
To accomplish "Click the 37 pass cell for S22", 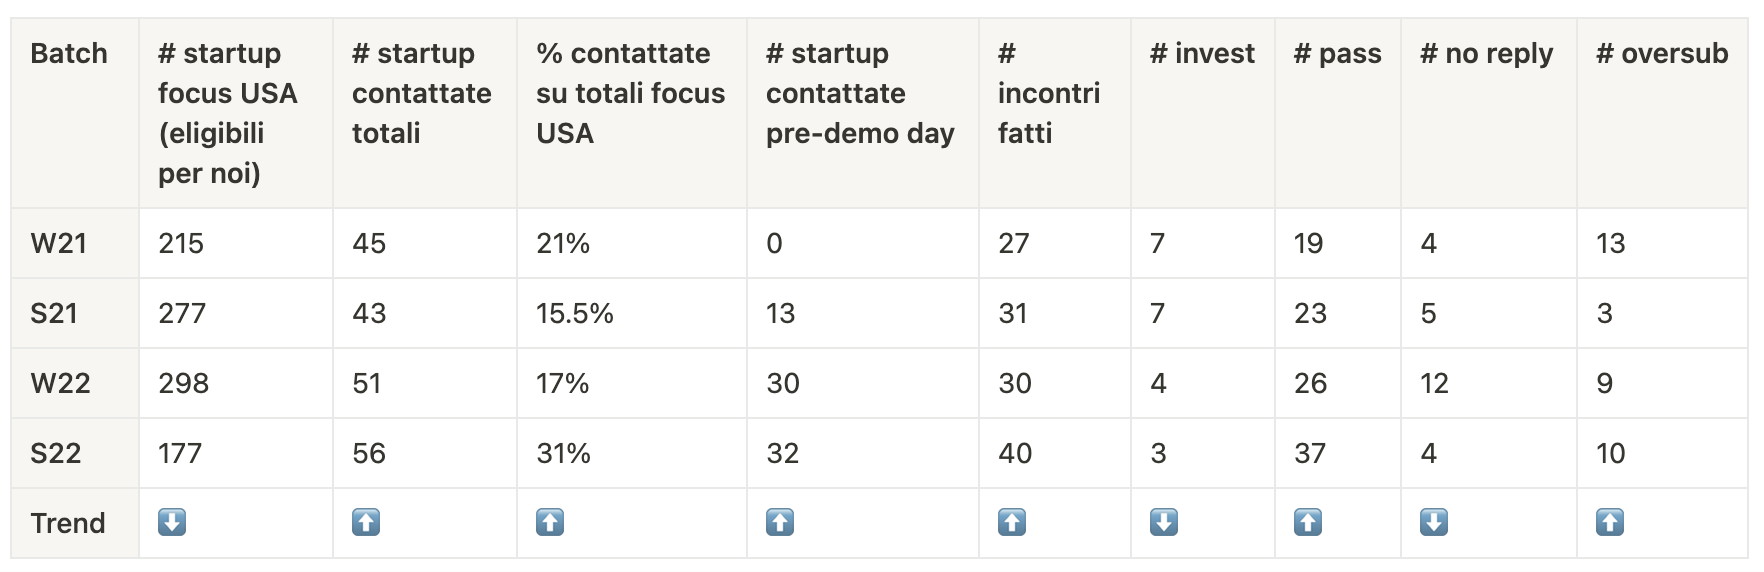I will click(1310, 453).
